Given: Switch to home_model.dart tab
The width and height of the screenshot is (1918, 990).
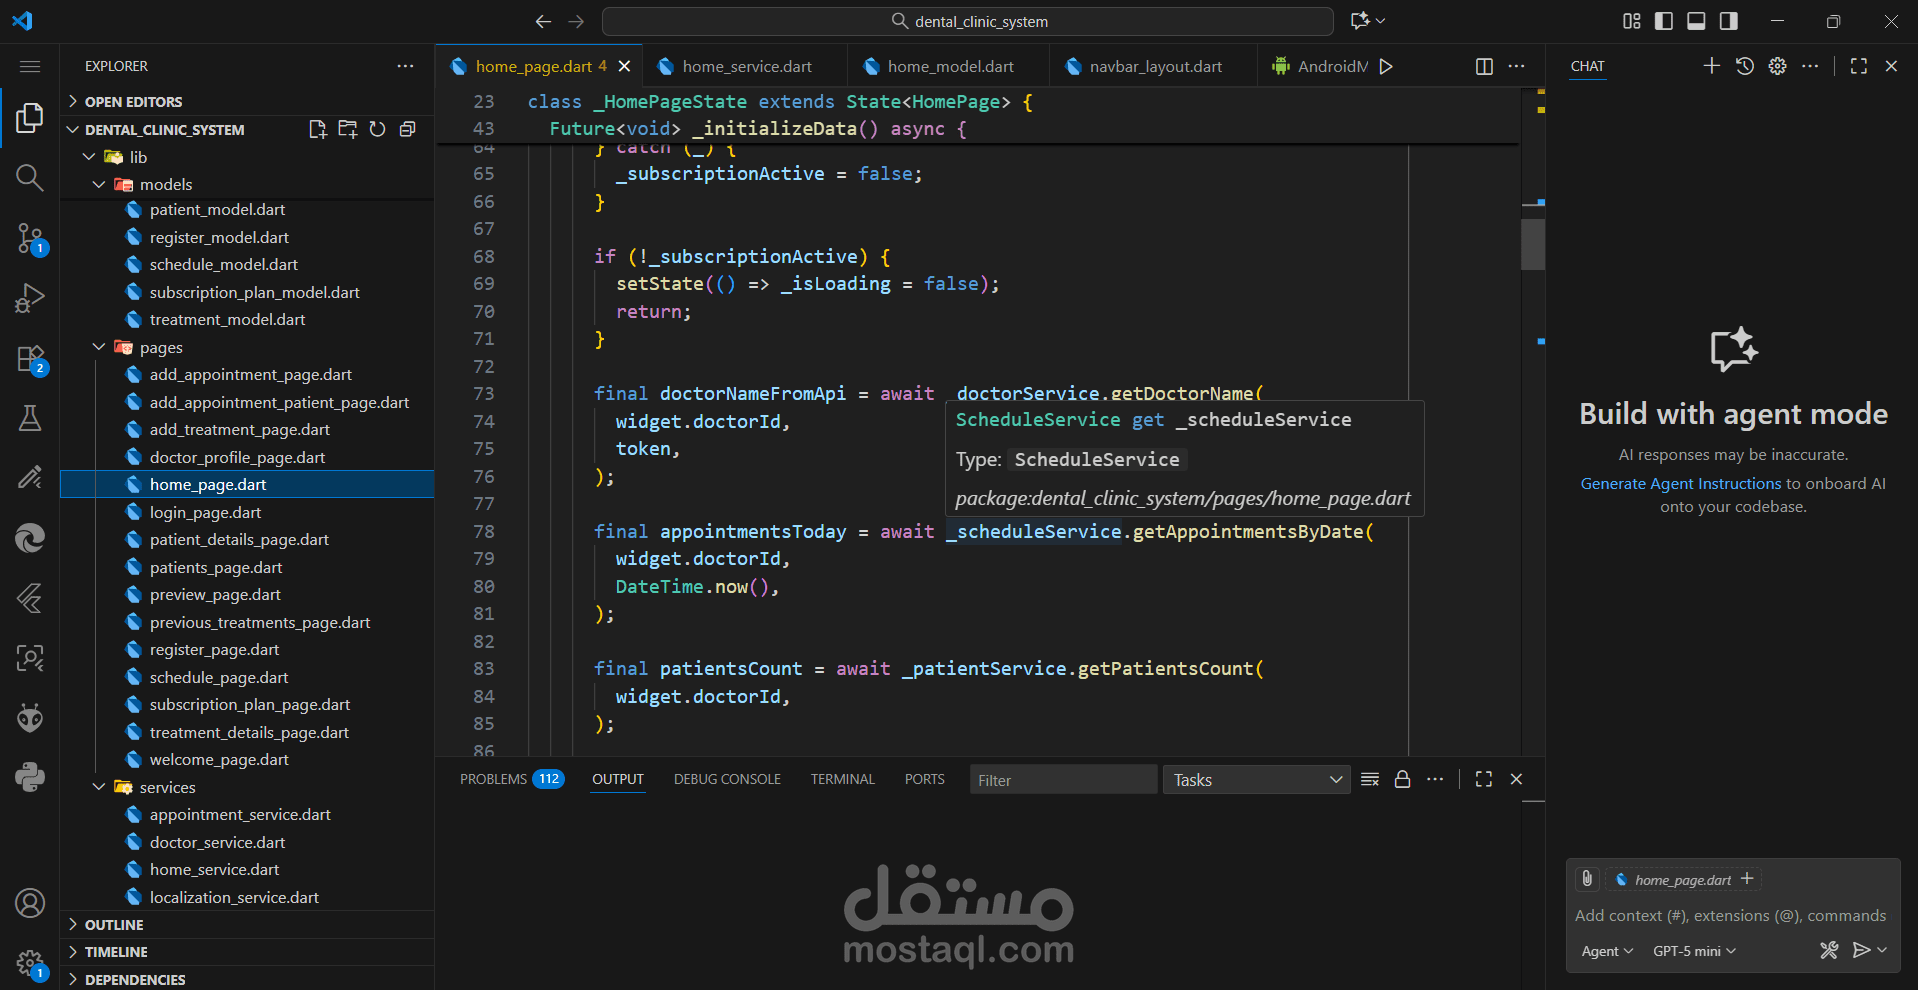Looking at the screenshot, I should point(950,66).
